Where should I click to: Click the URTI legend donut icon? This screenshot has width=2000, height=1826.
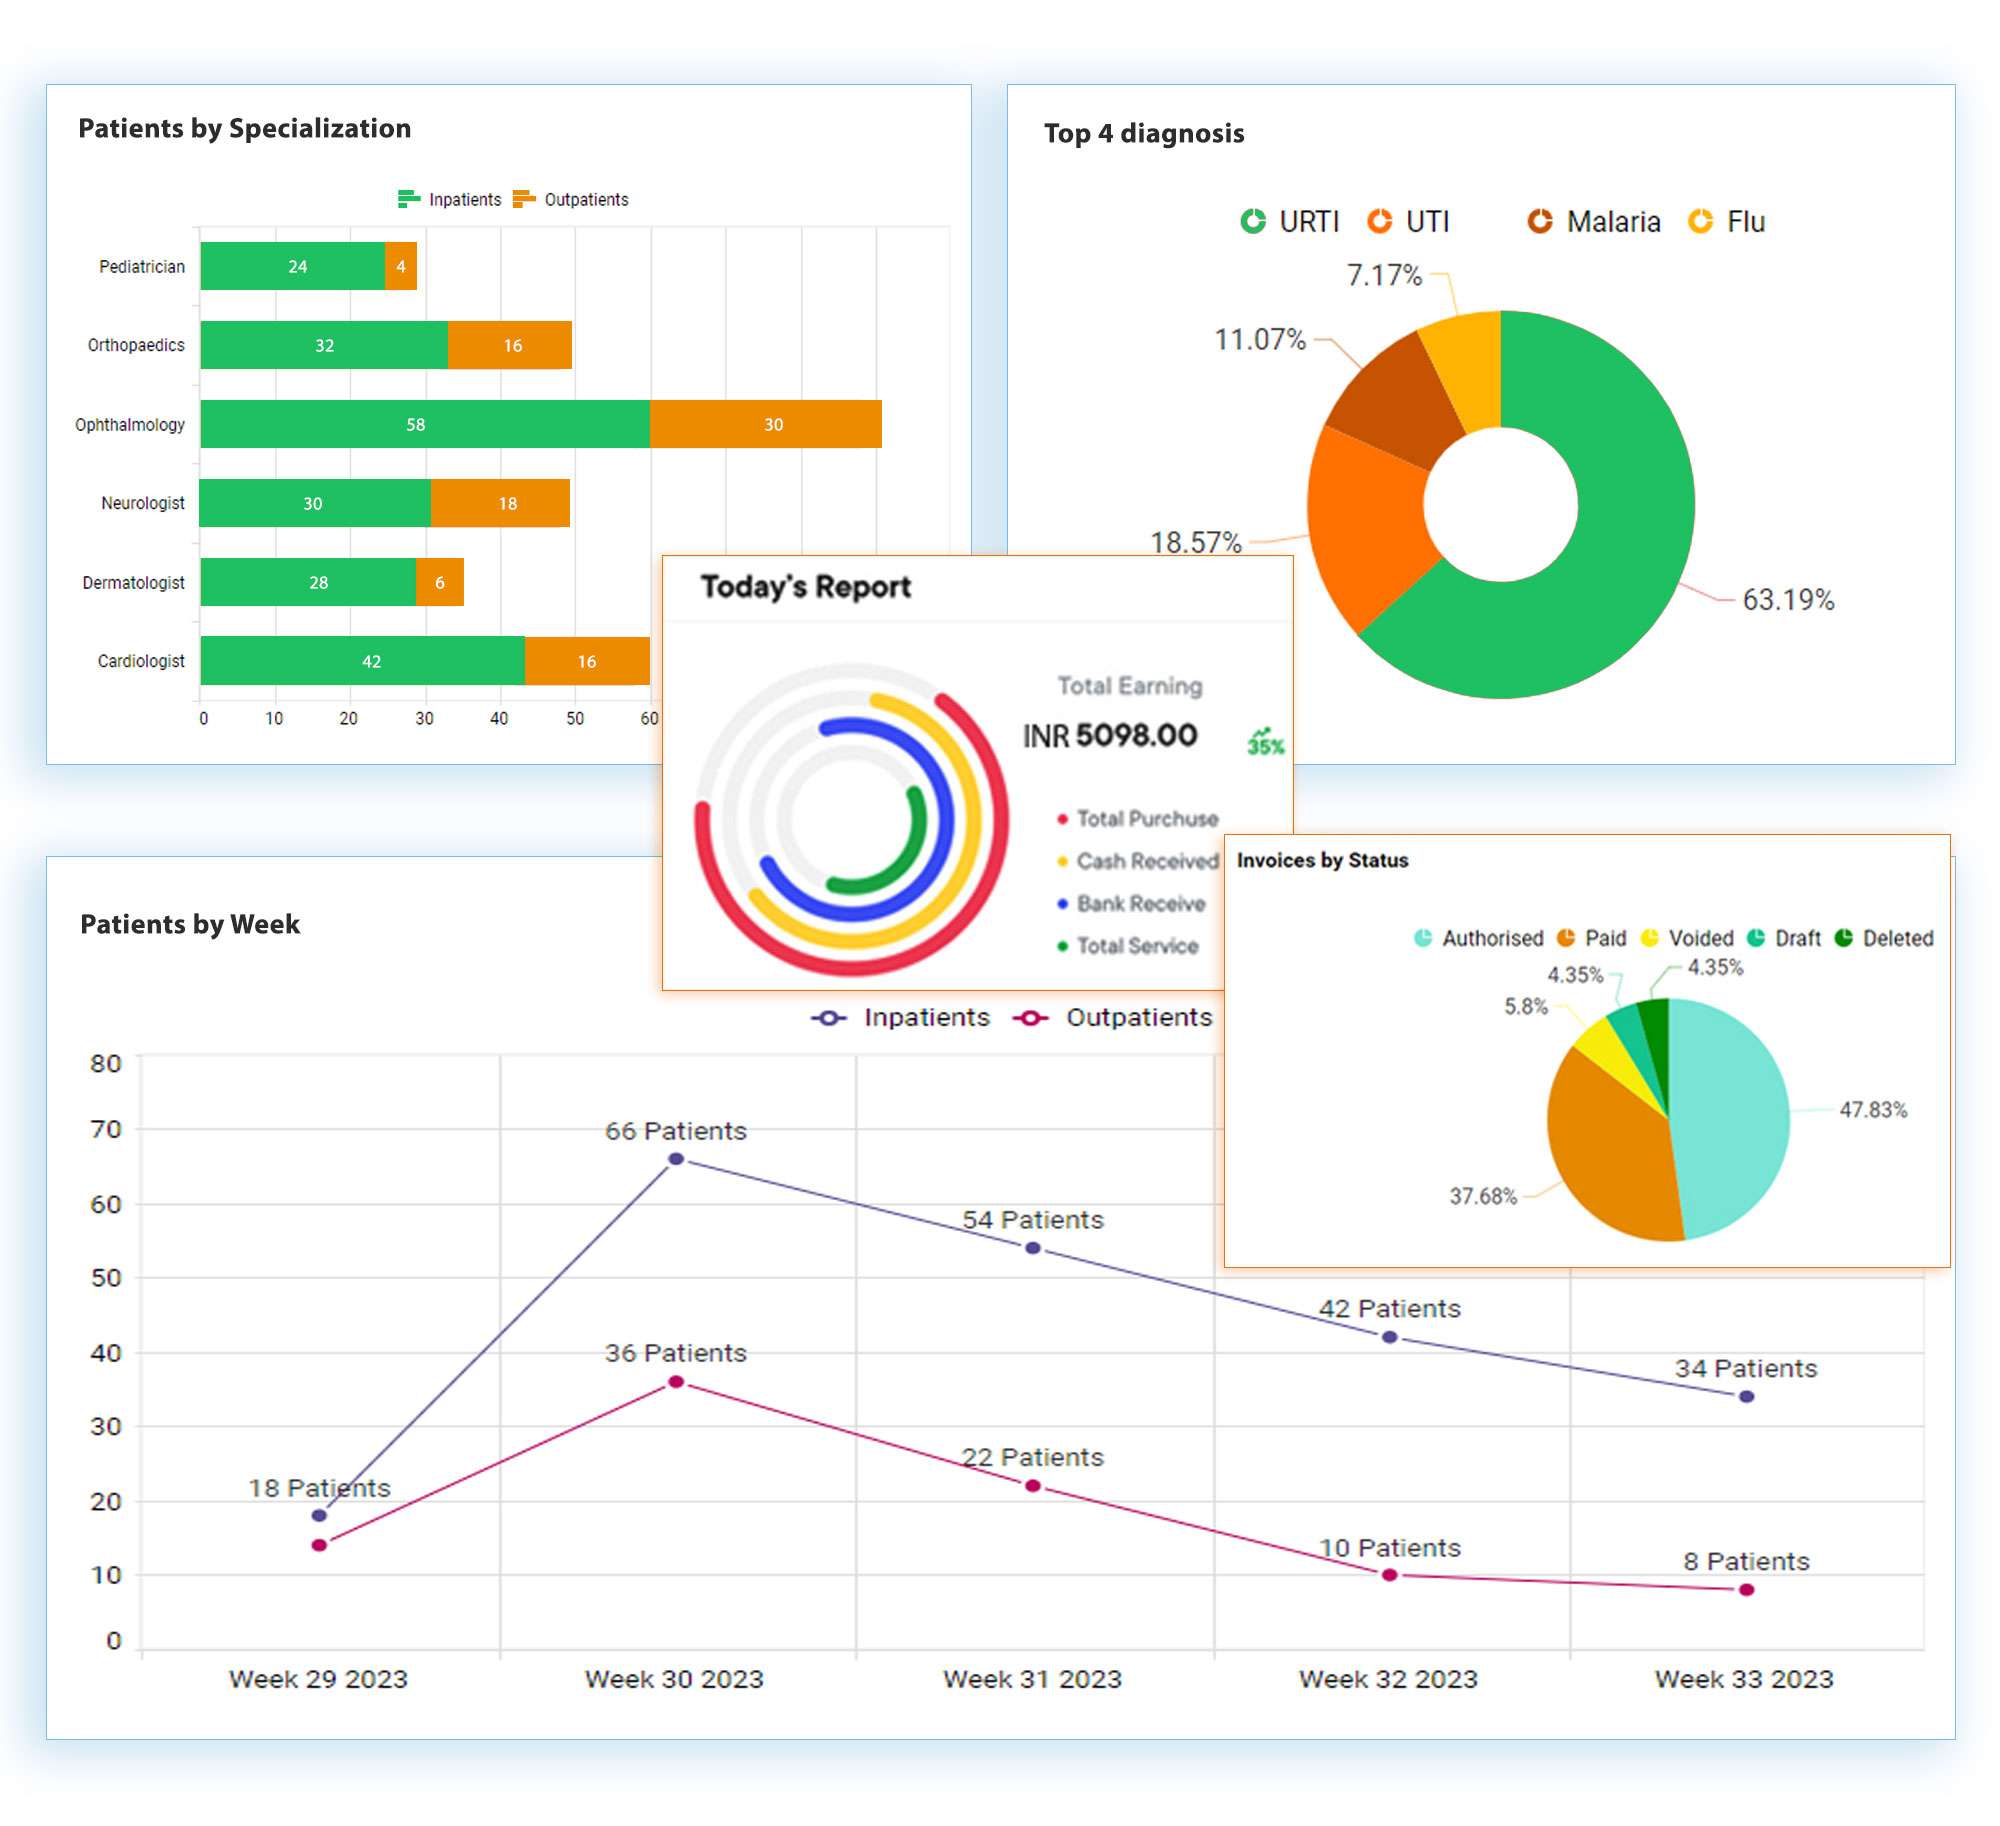pyautogui.click(x=1252, y=221)
